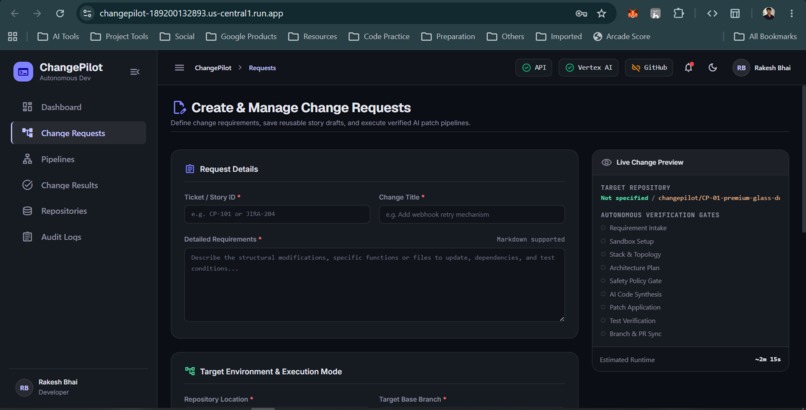806x410 pixels.
Task: Click the password key icon in the address bar
Action: (x=581, y=13)
